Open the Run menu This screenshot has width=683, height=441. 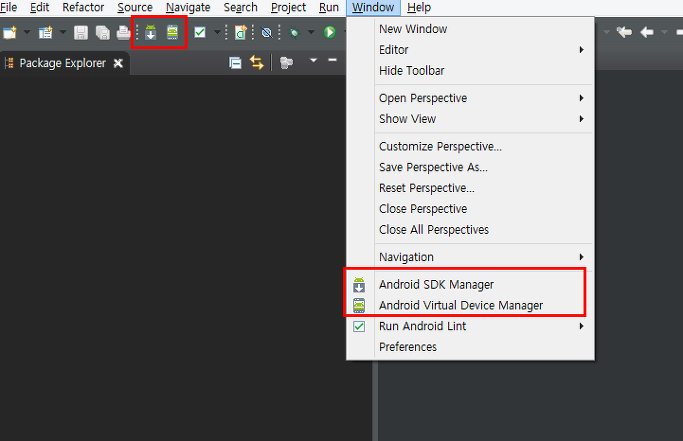[x=329, y=7]
